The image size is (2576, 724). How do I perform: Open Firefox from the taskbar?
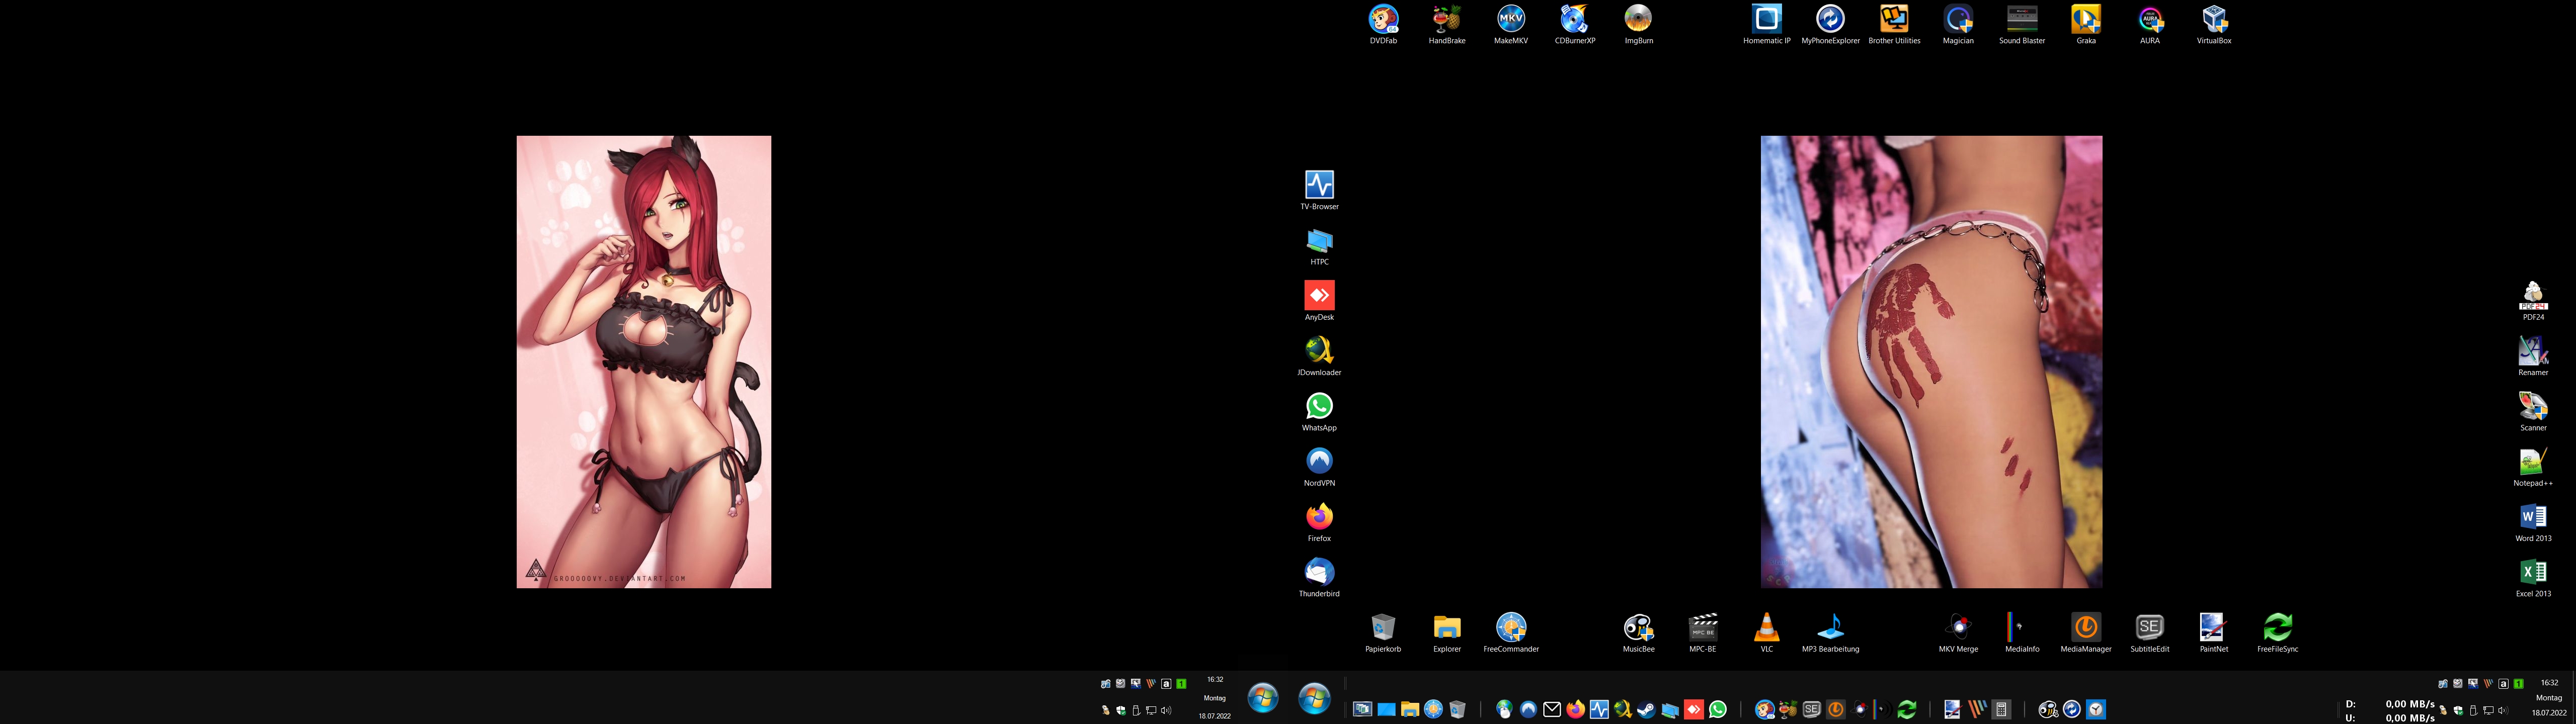point(1576,709)
